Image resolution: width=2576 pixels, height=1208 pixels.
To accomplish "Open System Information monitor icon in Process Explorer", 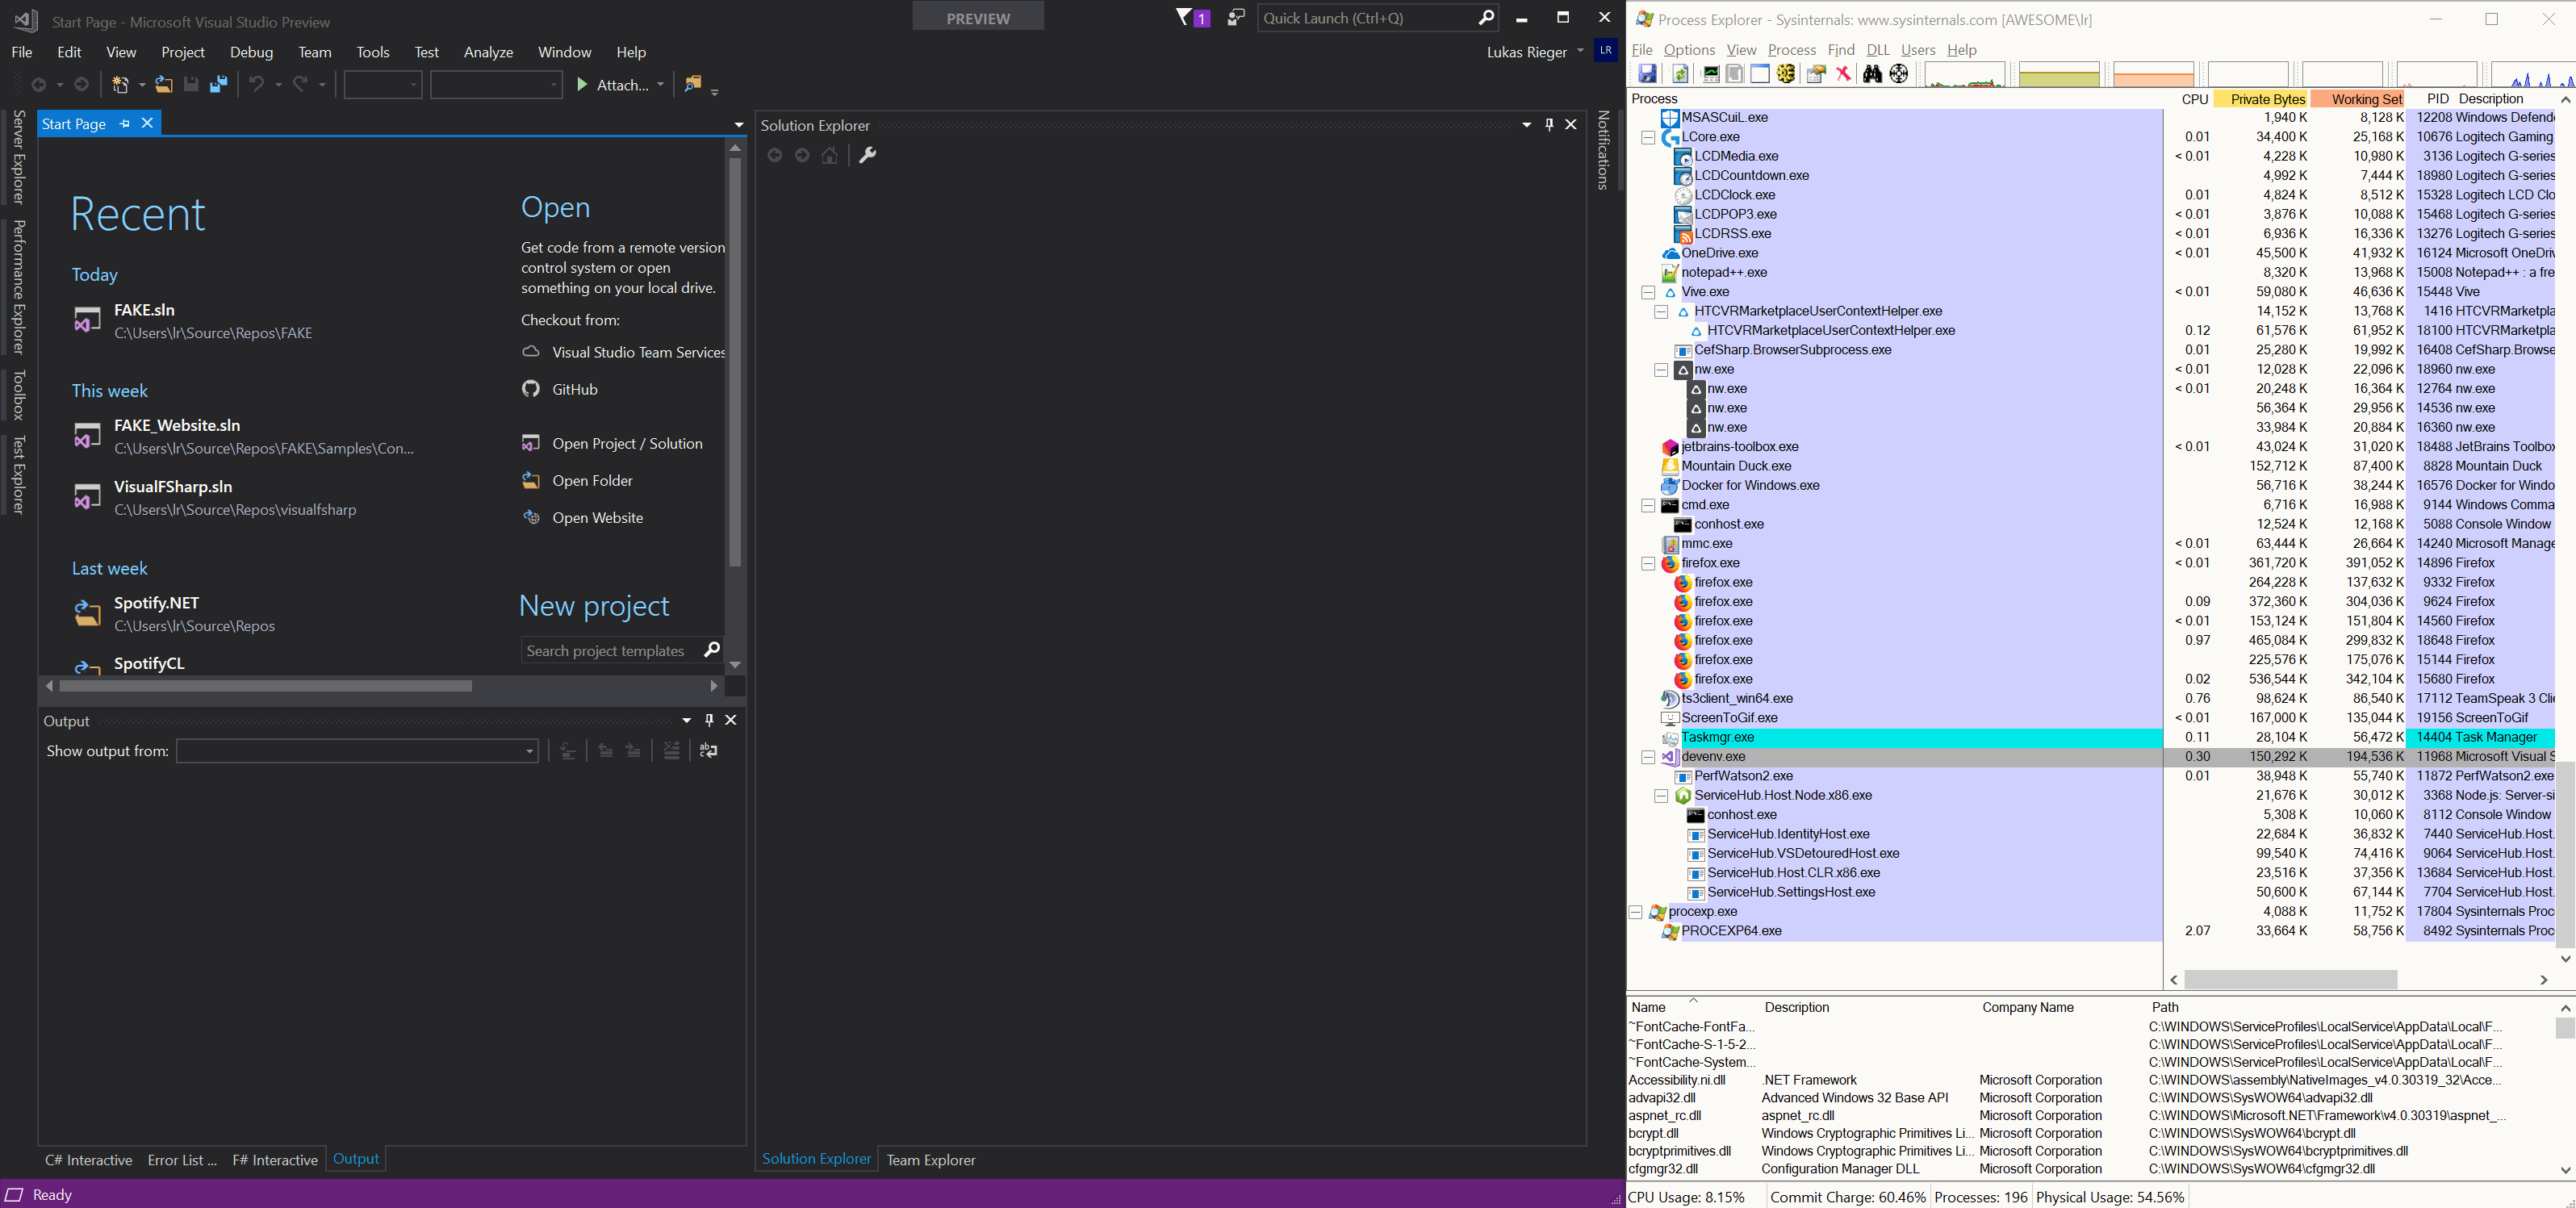I will (x=1711, y=74).
